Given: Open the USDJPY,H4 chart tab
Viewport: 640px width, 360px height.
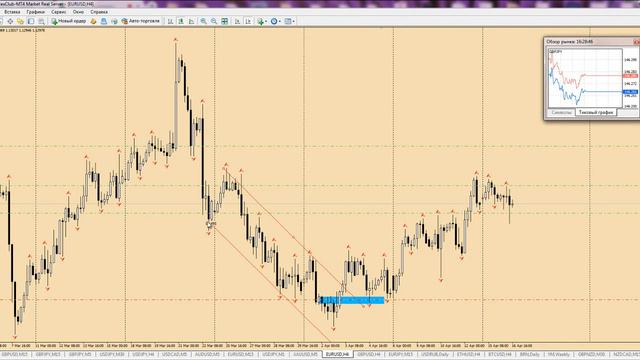Looking at the screenshot, I should 143,354.
